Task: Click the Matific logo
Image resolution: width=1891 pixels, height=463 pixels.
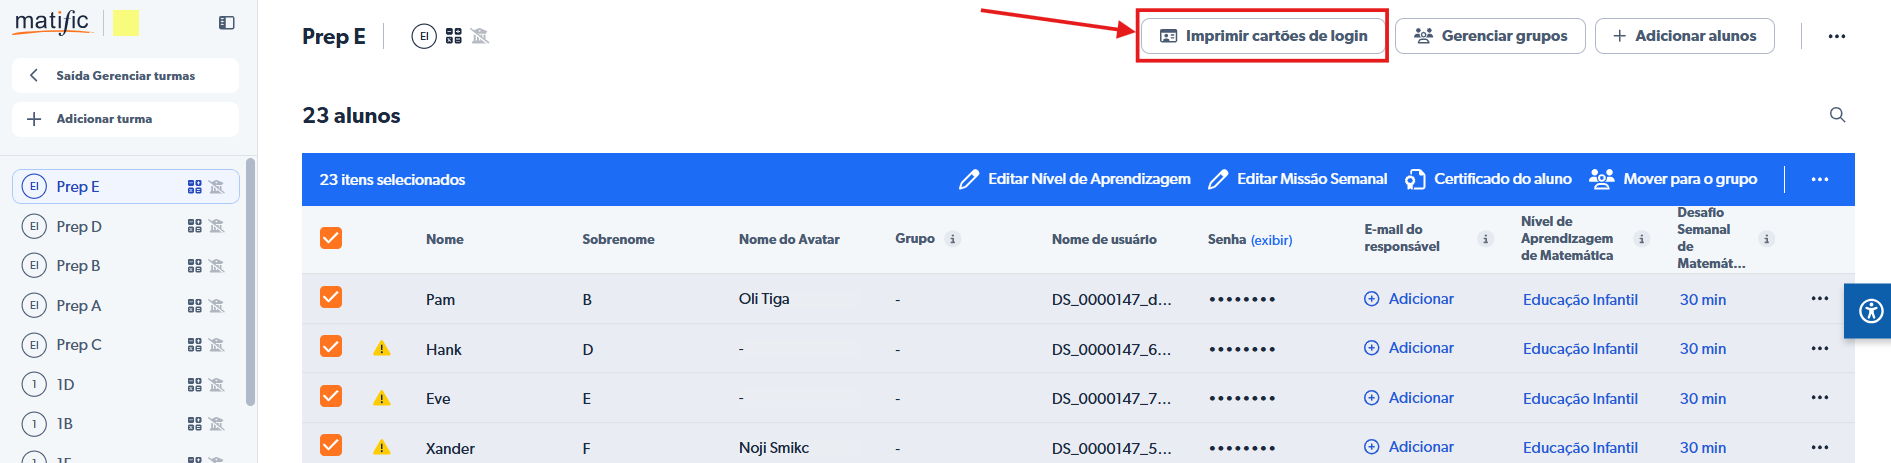Action: pos(53,22)
